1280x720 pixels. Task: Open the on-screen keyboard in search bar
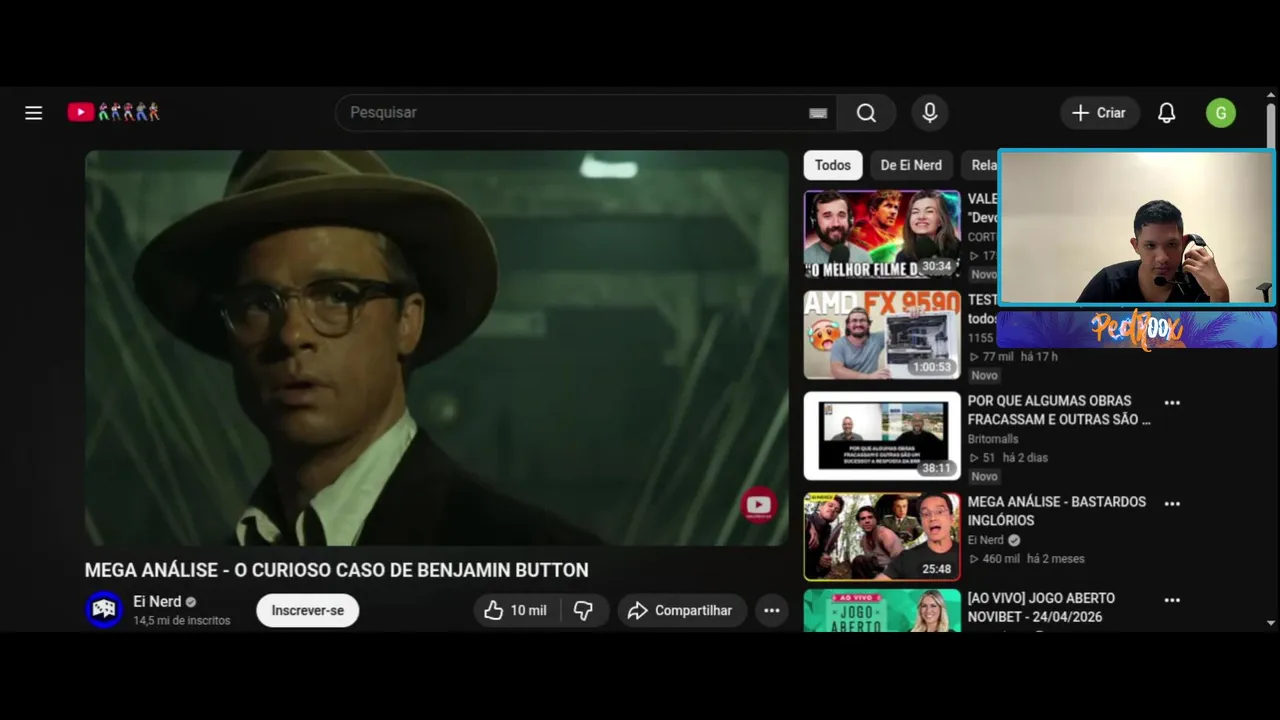point(818,113)
